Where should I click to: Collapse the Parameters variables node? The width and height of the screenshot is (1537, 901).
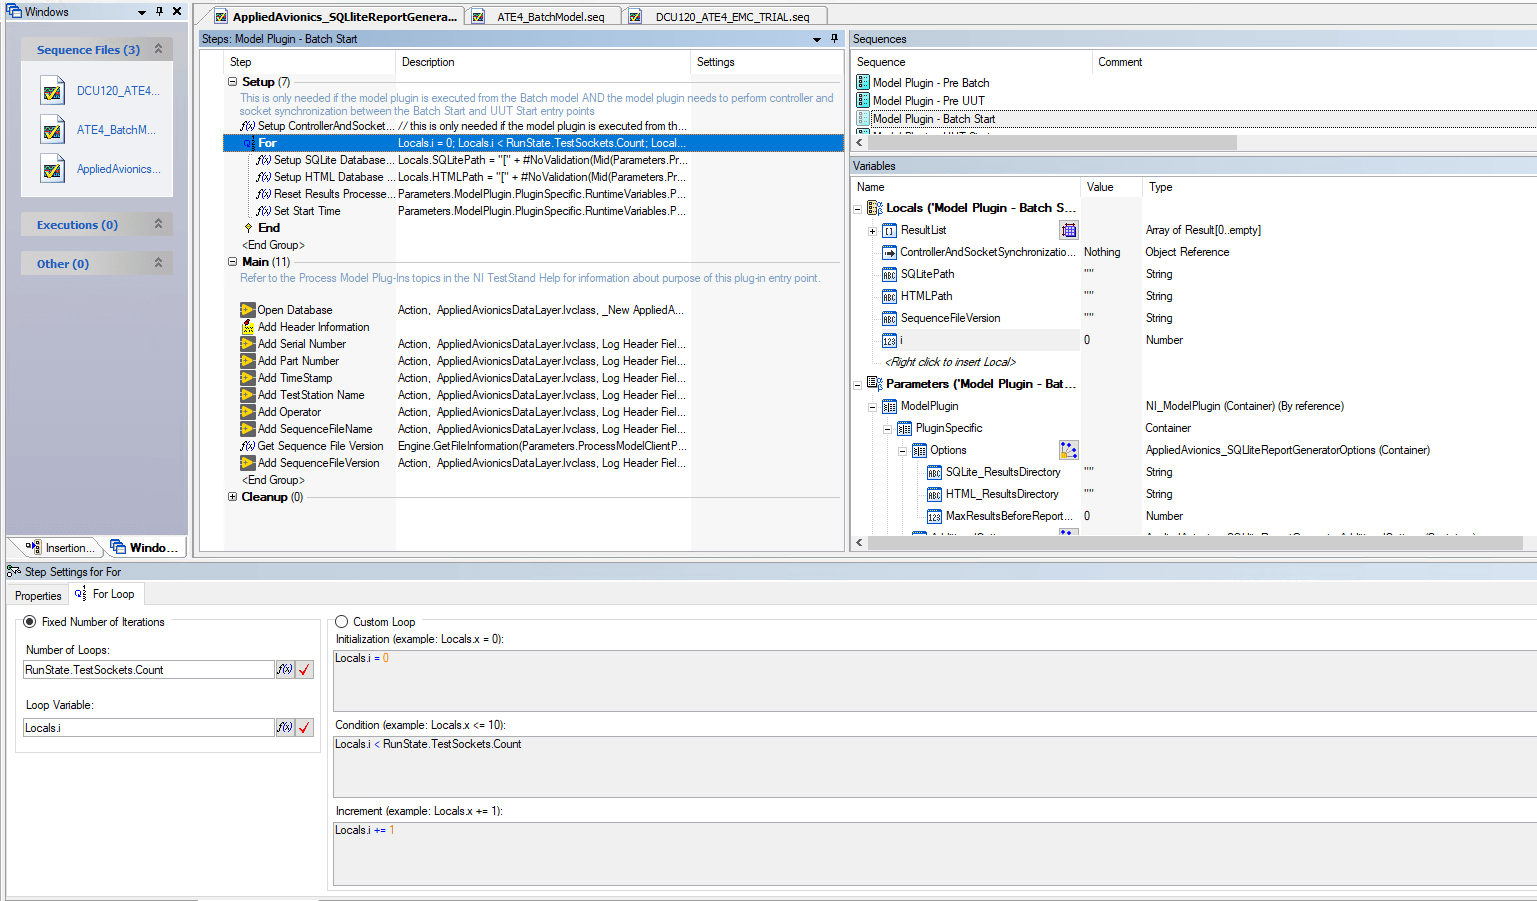point(858,385)
